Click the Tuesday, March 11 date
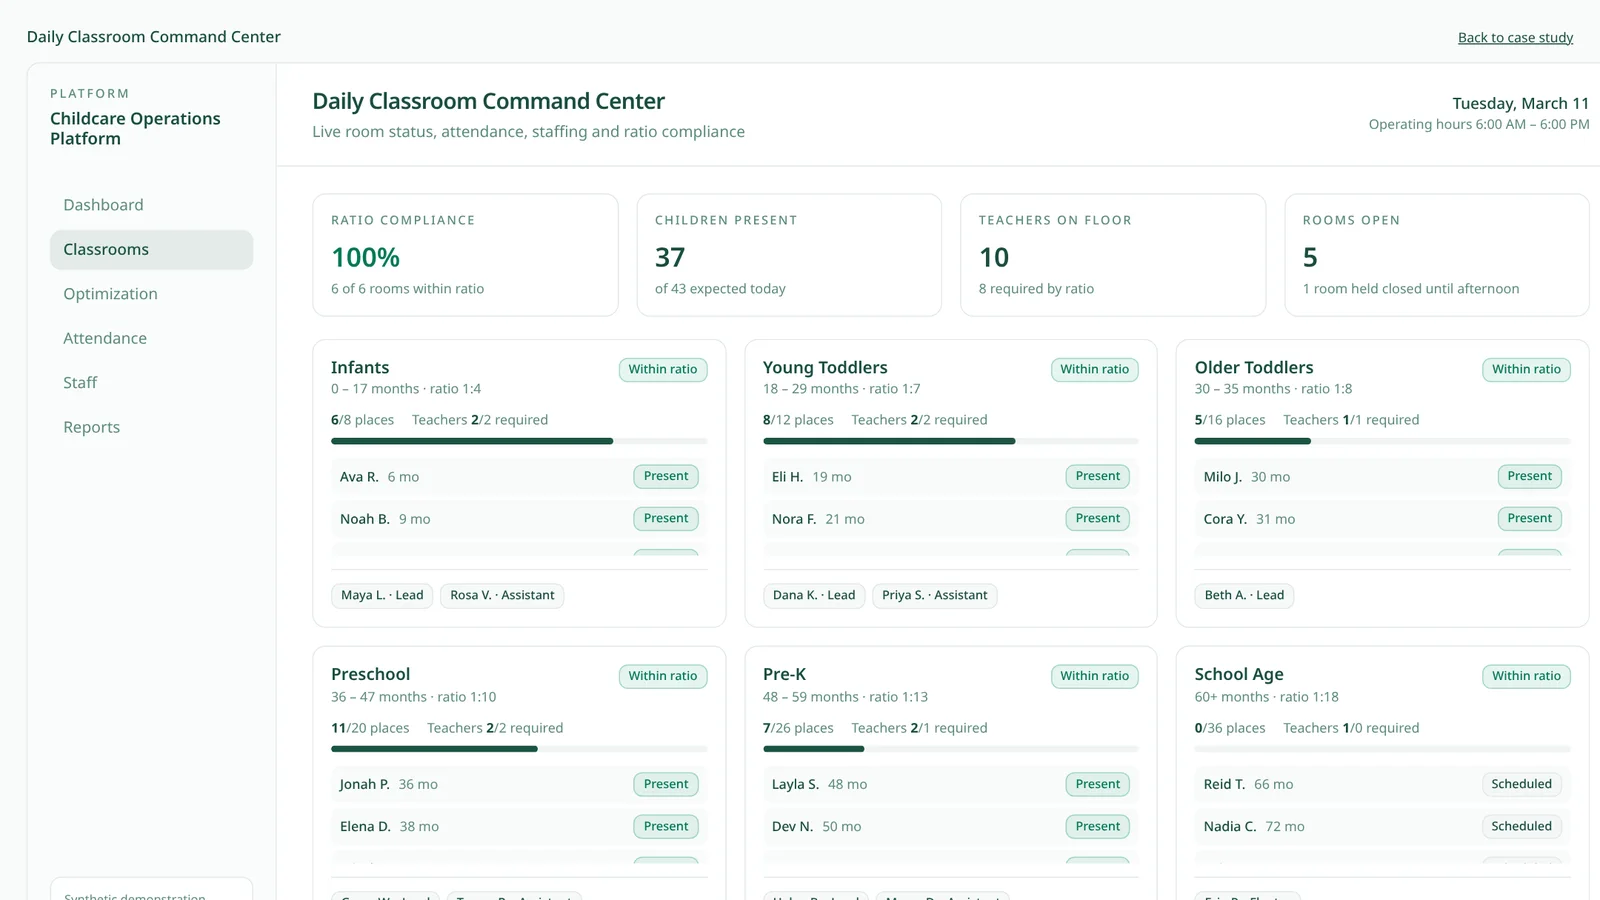 click(x=1520, y=104)
